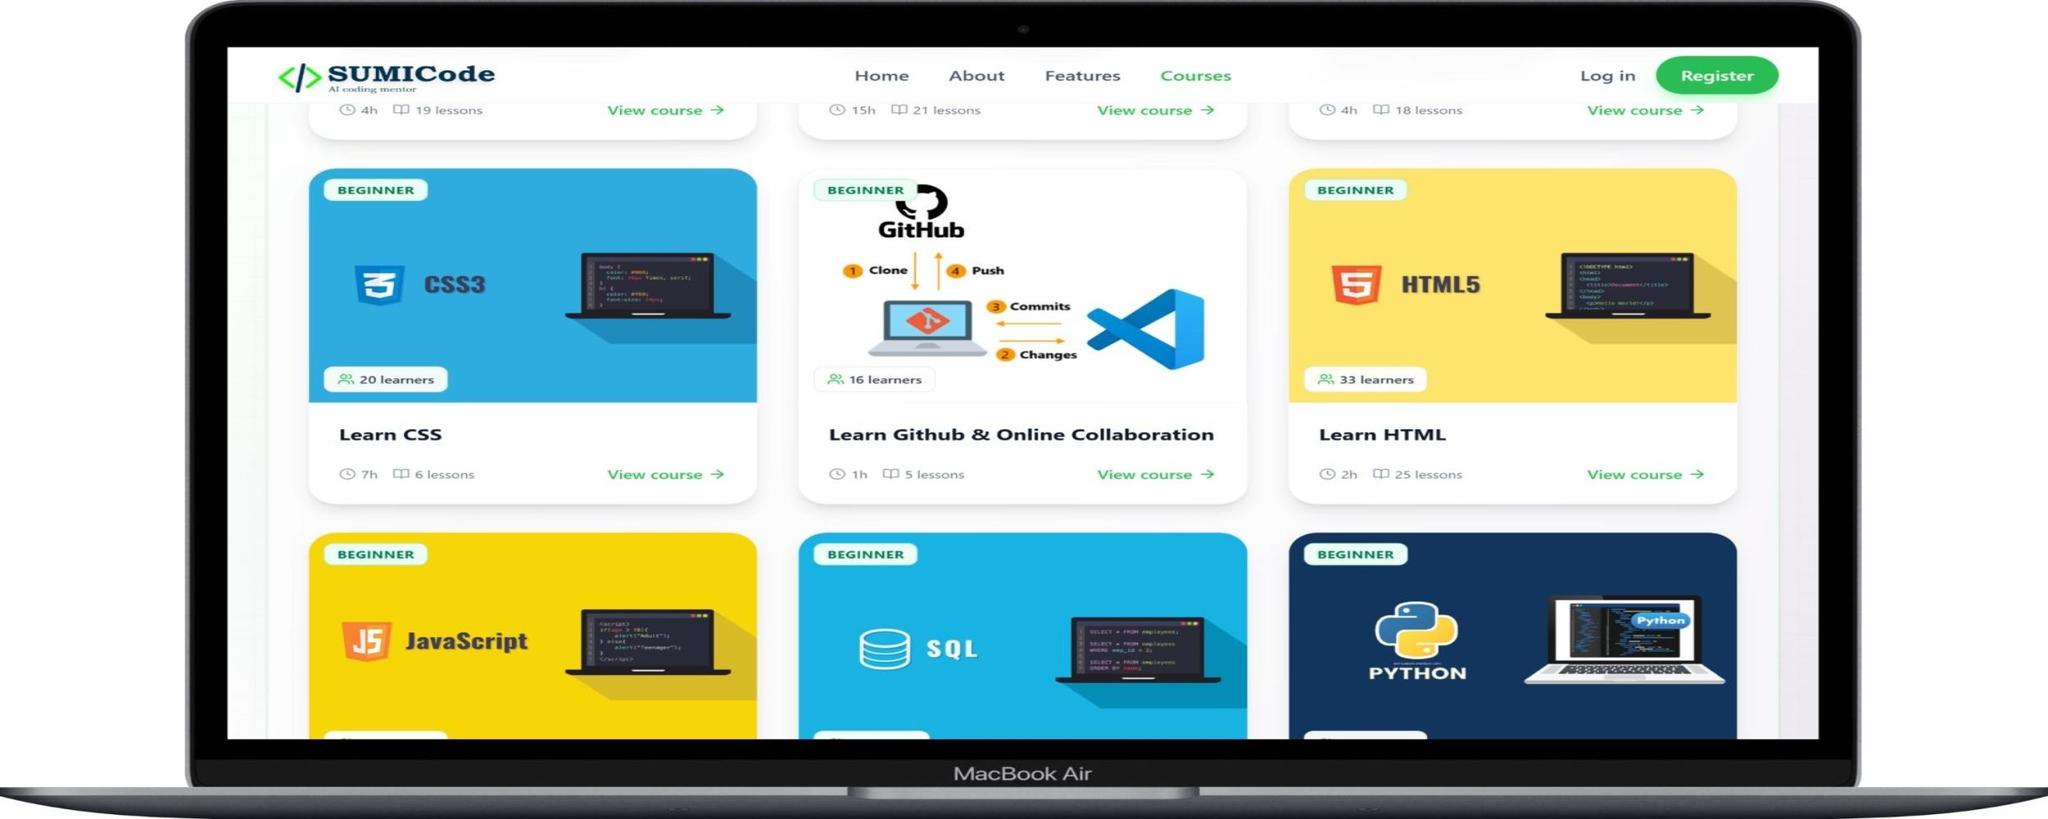Click the Python snake logo icon

[x=1416, y=630]
